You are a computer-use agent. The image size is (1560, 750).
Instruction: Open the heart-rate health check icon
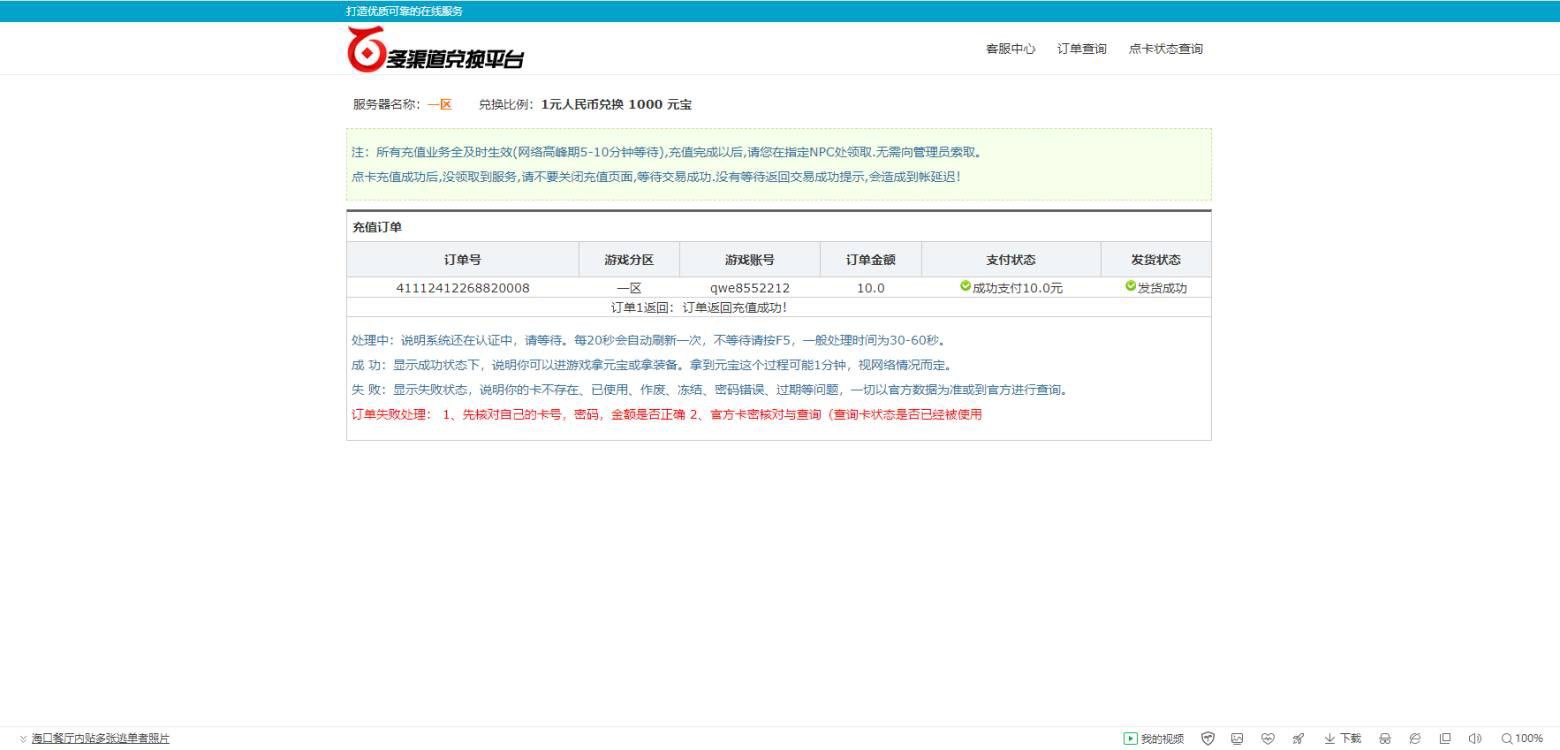(1267, 739)
